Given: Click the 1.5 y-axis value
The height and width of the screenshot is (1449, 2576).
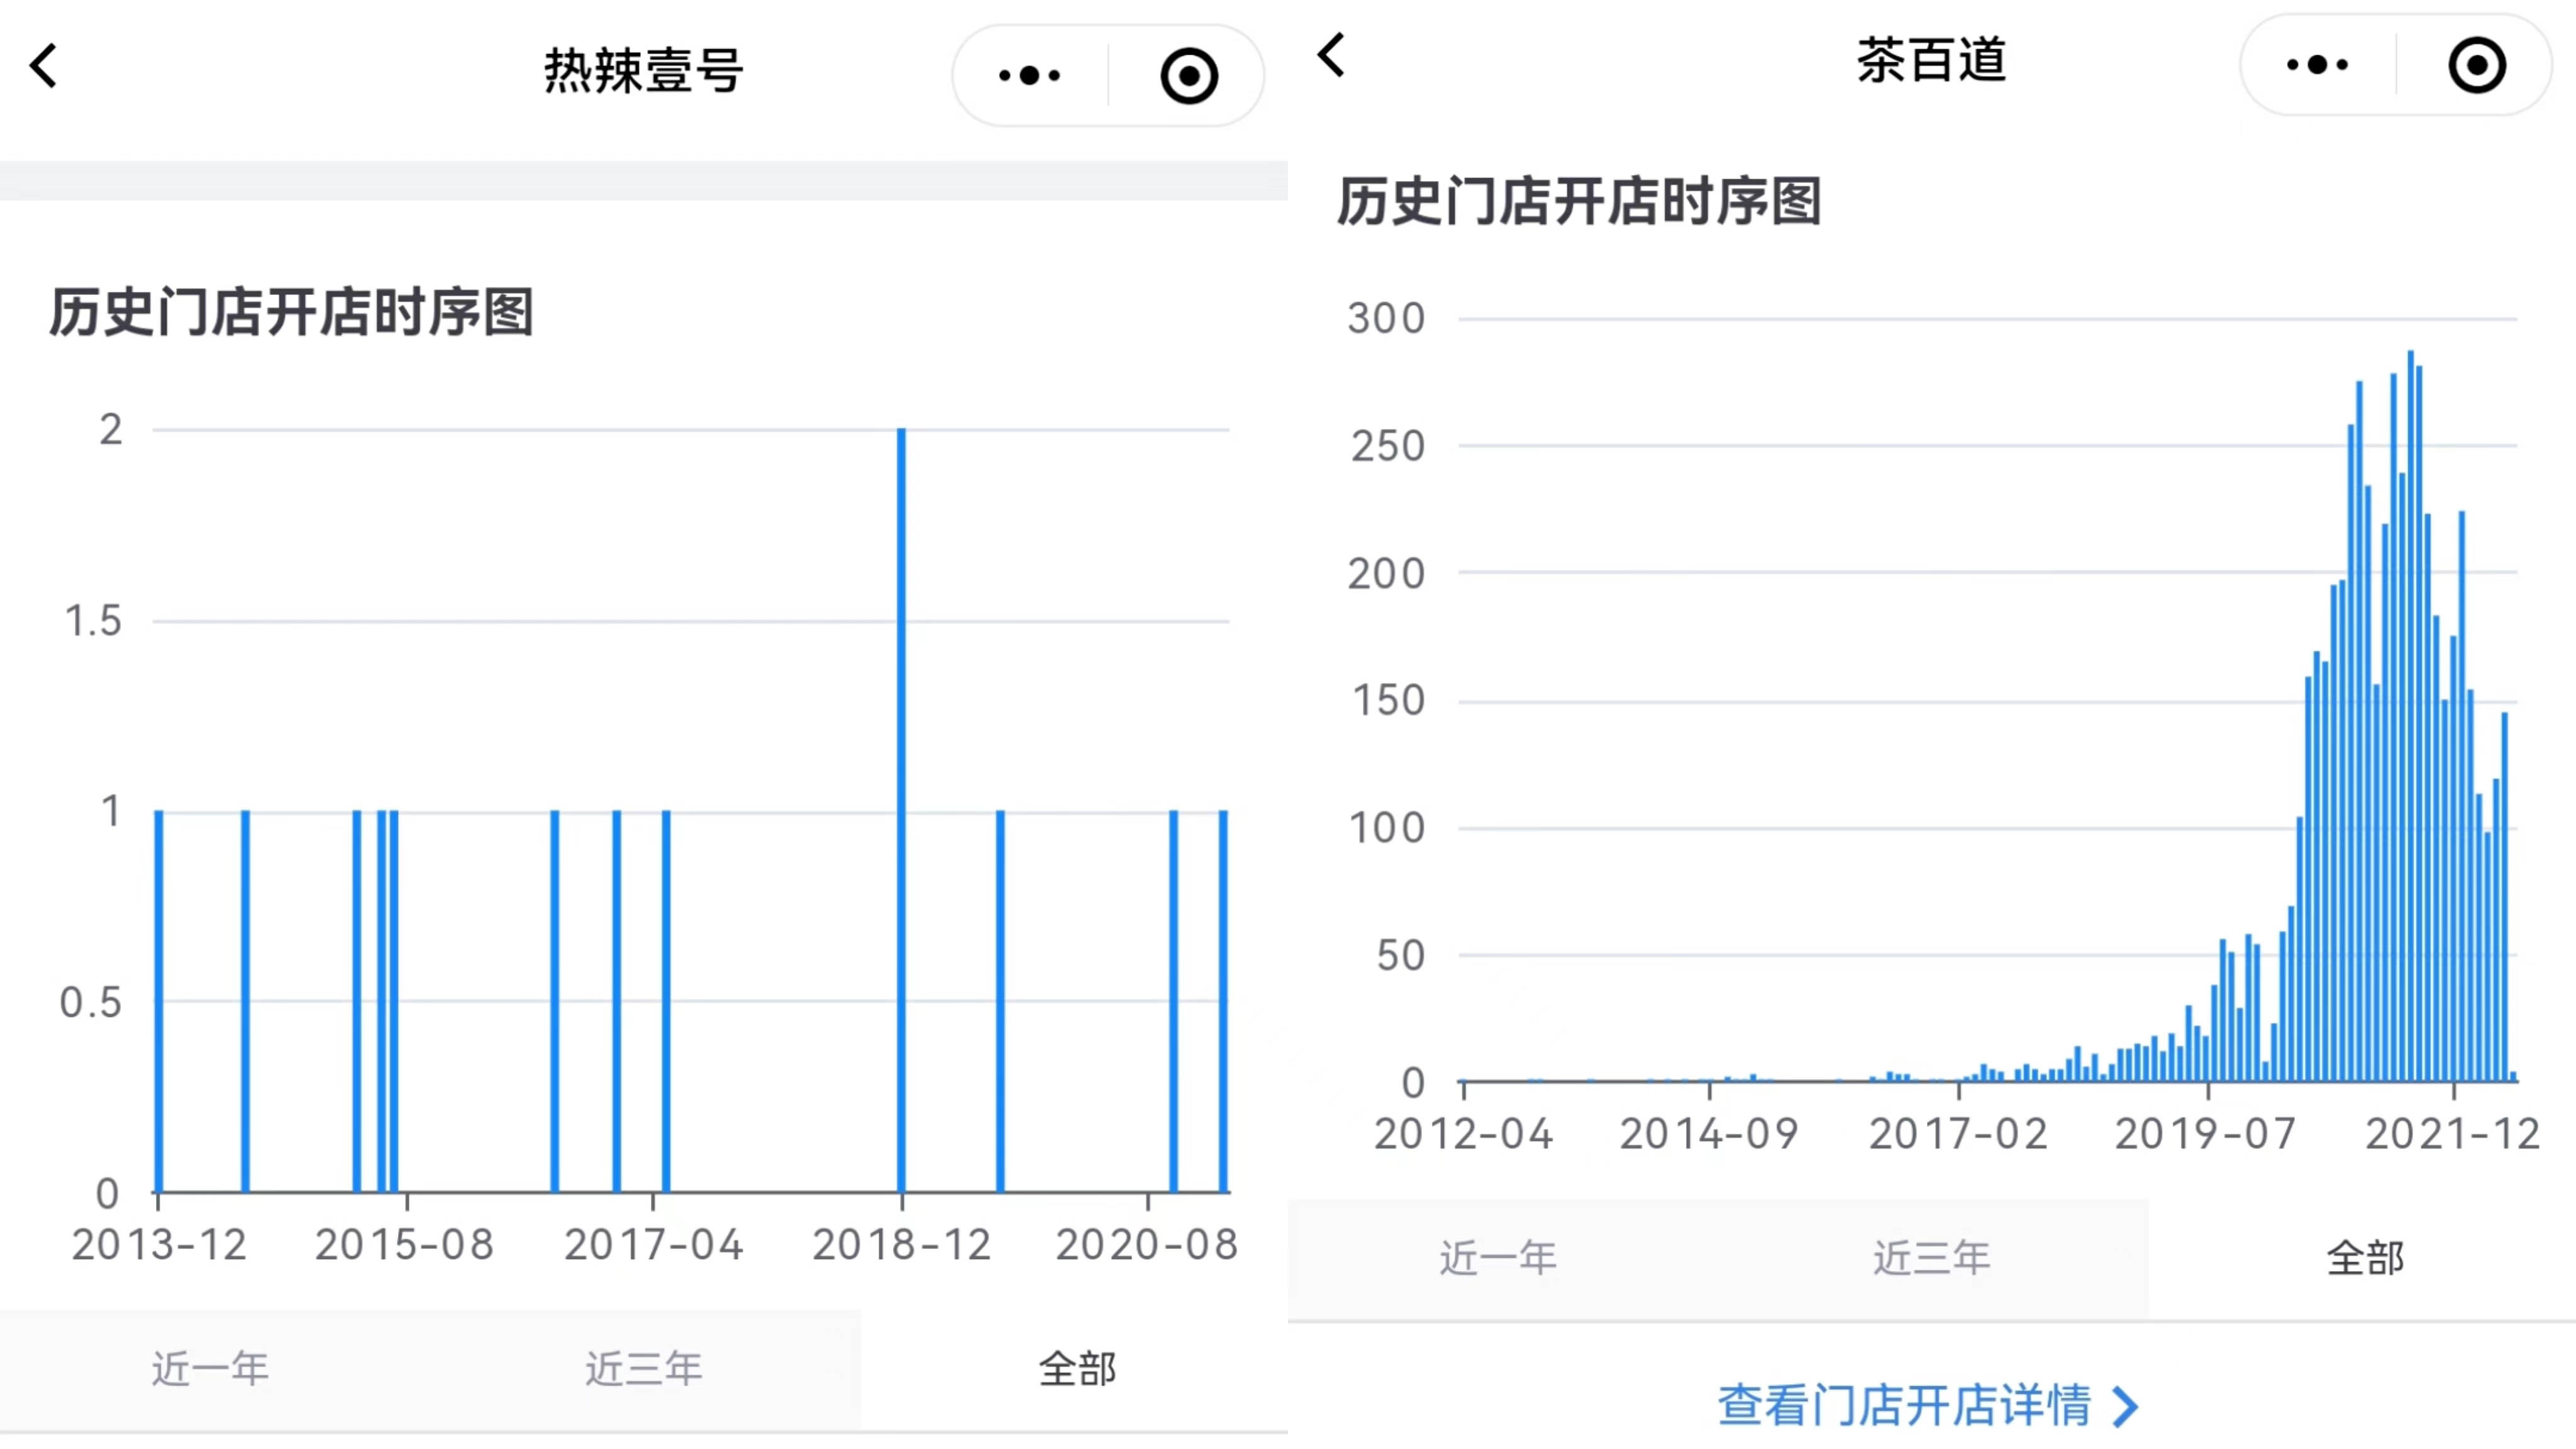Looking at the screenshot, I should [93, 621].
